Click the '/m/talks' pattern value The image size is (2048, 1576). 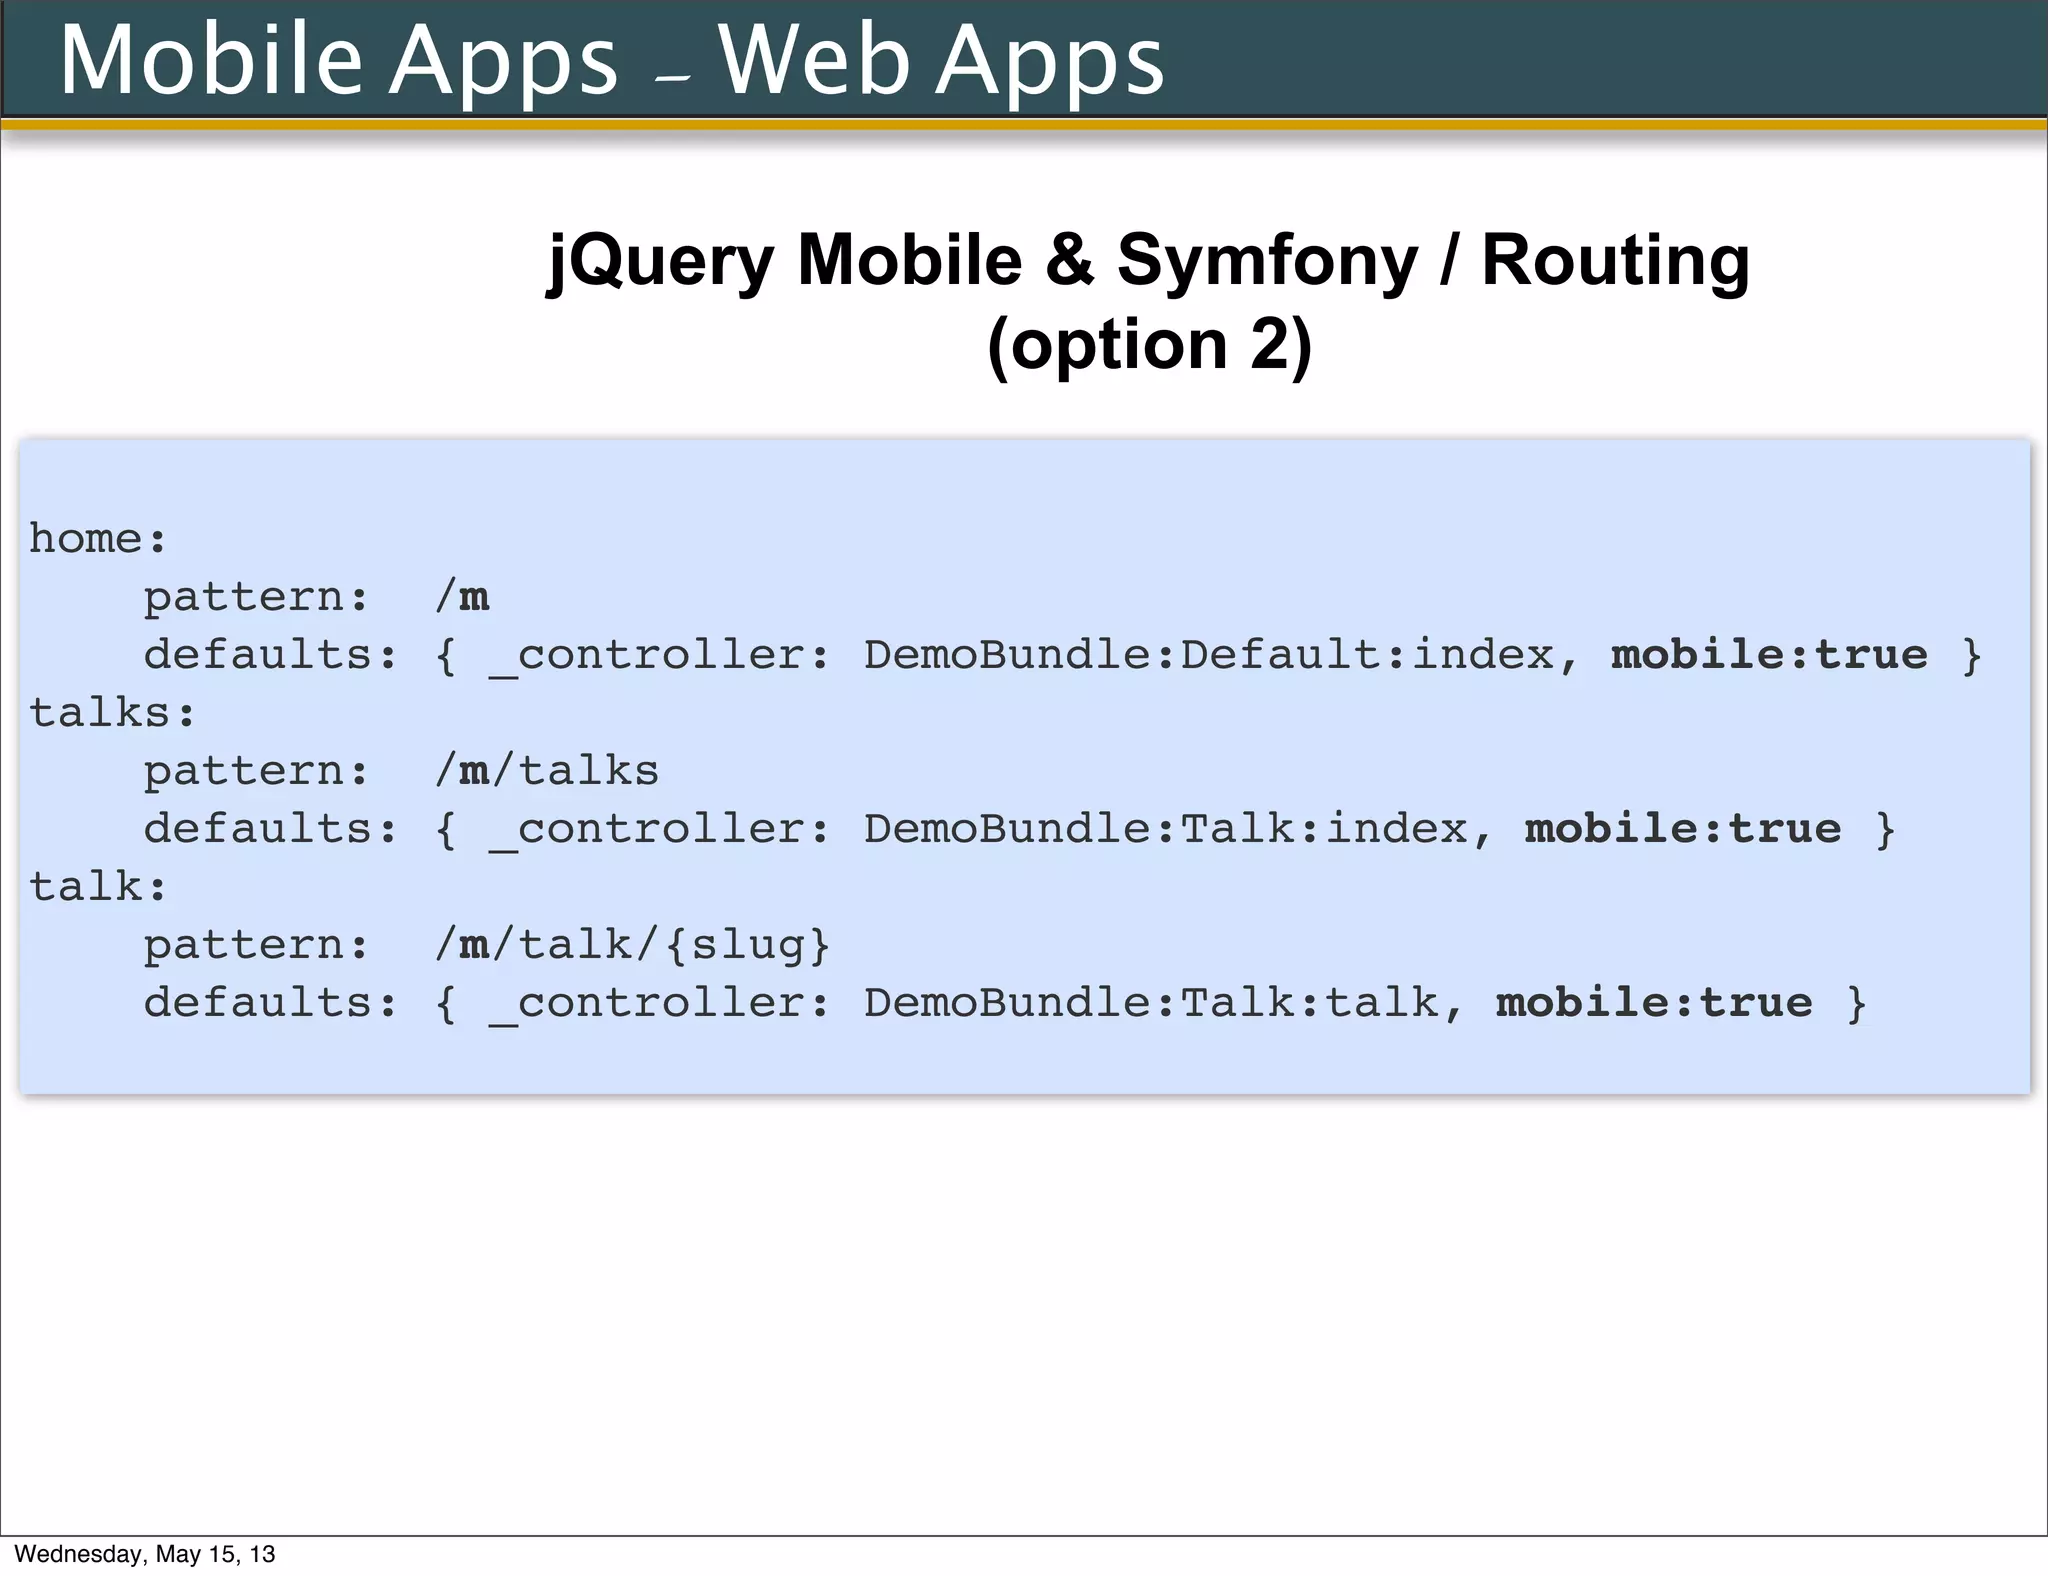pos(547,771)
